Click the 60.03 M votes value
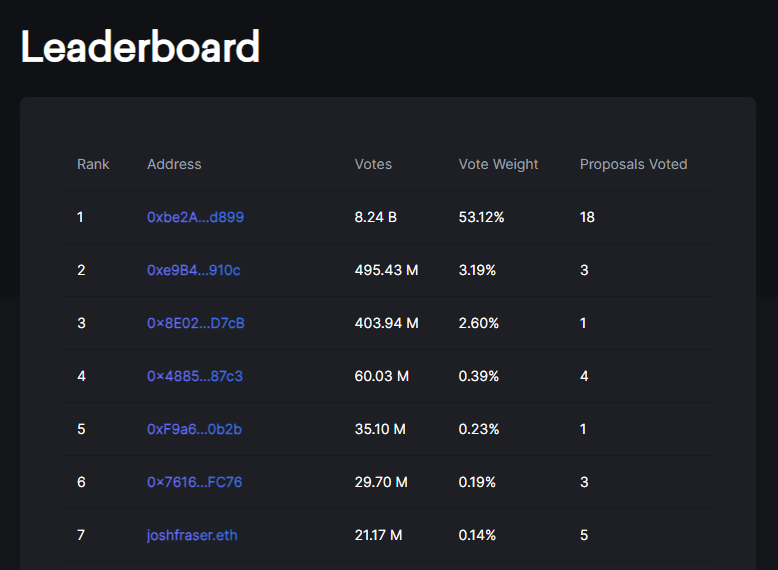Screen dimensions: 778x570 [x=382, y=376]
